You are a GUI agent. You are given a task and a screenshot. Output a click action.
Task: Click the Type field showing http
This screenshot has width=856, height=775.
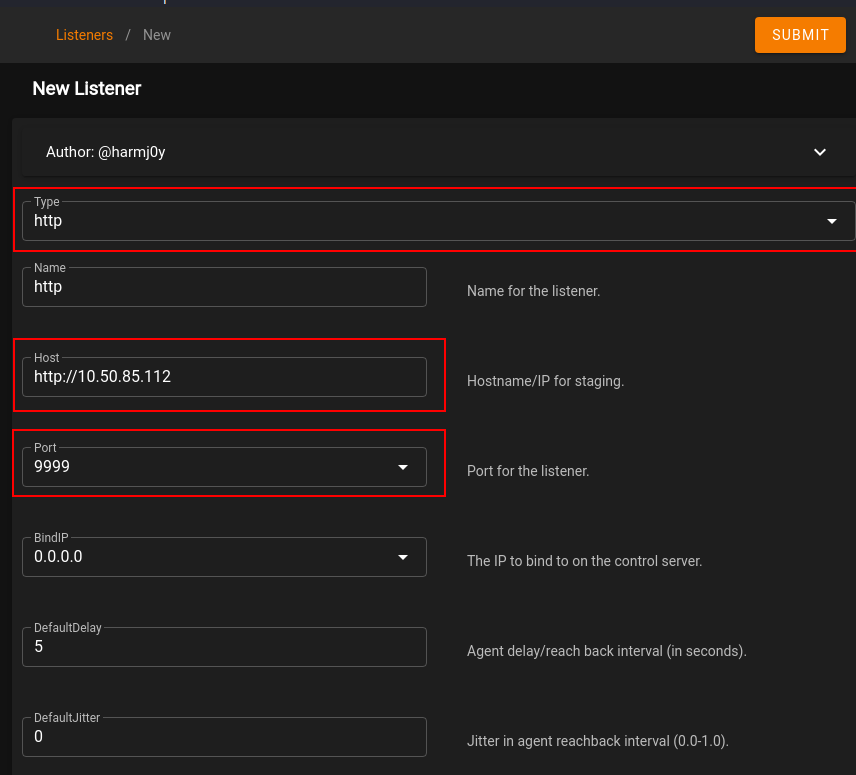400,221
